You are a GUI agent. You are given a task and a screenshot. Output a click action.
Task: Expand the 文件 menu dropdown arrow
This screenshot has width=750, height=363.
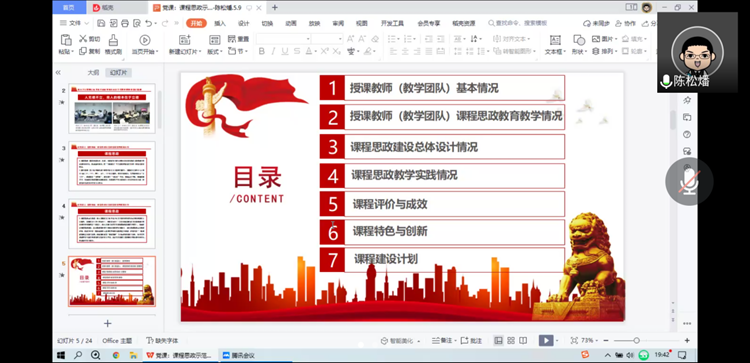click(x=87, y=23)
